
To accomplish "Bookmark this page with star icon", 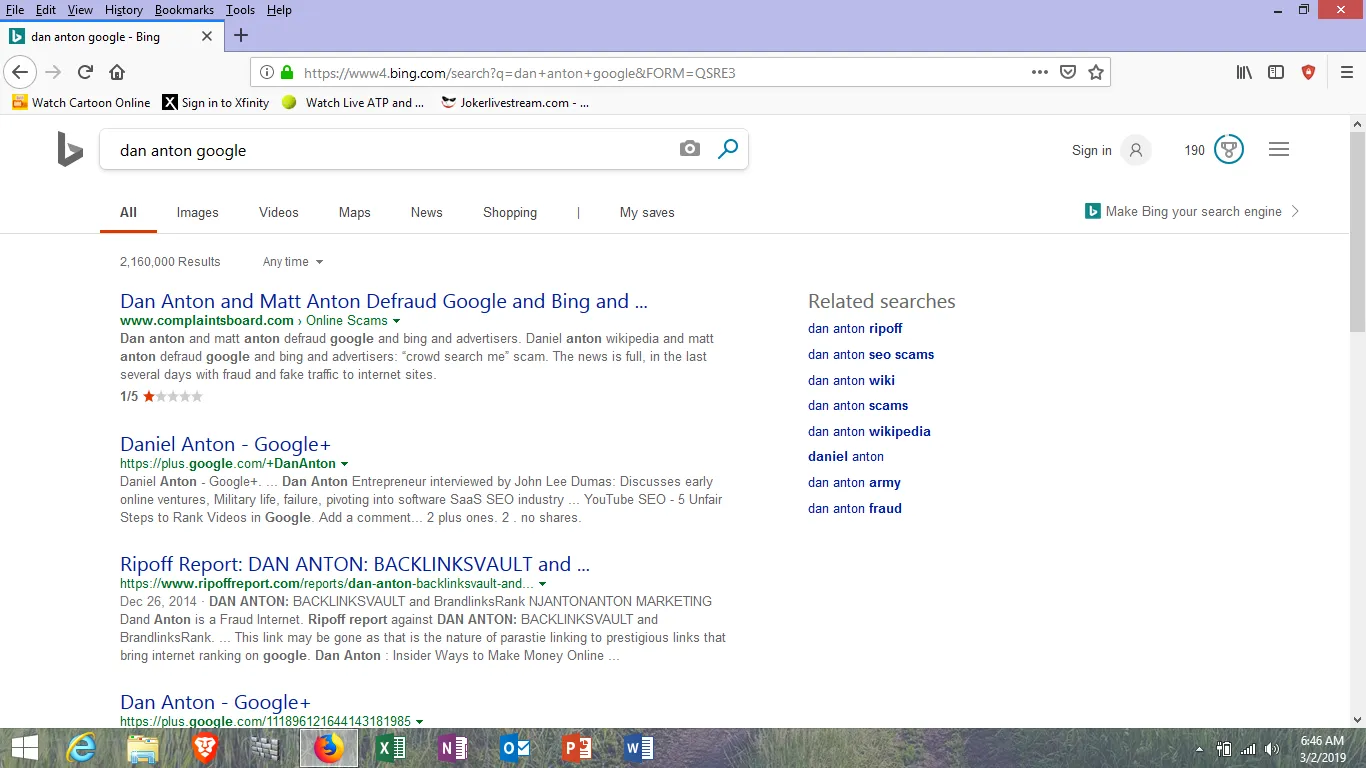I will pyautogui.click(x=1096, y=72).
